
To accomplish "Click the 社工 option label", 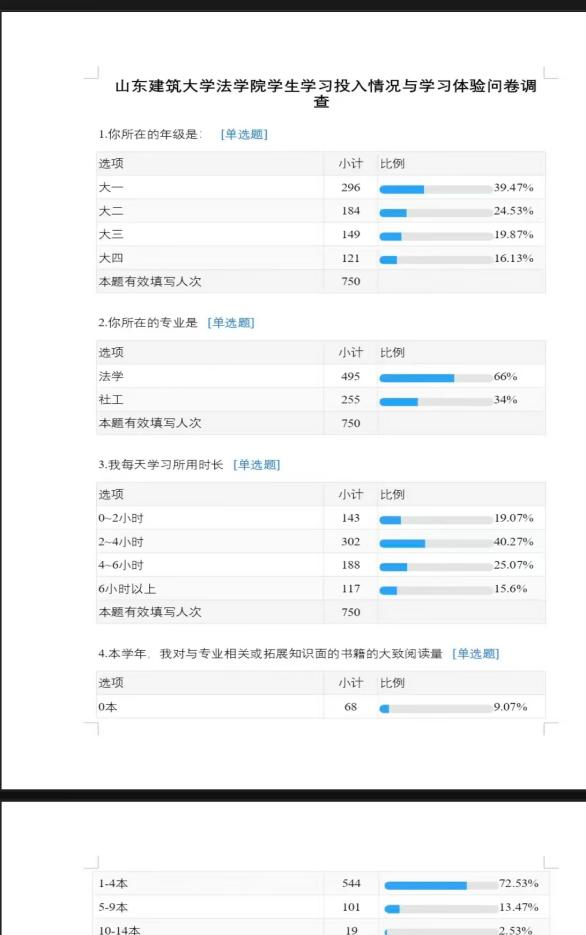I will tap(111, 400).
